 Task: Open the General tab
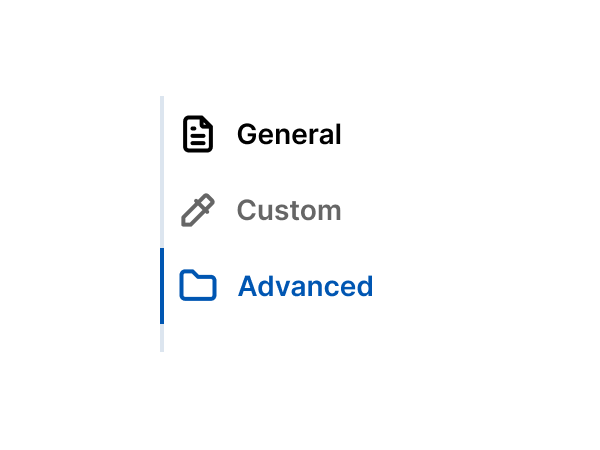[x=288, y=134]
